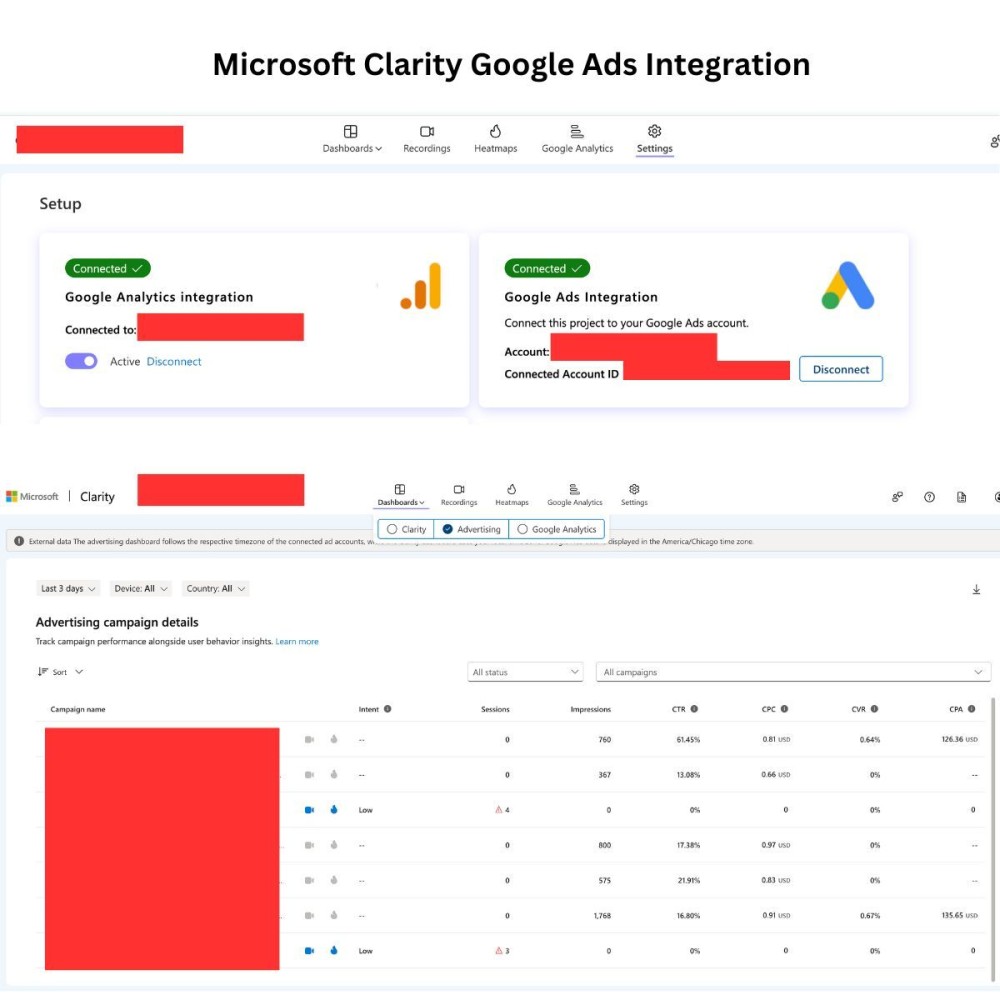
Task: Open the All status dropdown
Action: point(525,672)
